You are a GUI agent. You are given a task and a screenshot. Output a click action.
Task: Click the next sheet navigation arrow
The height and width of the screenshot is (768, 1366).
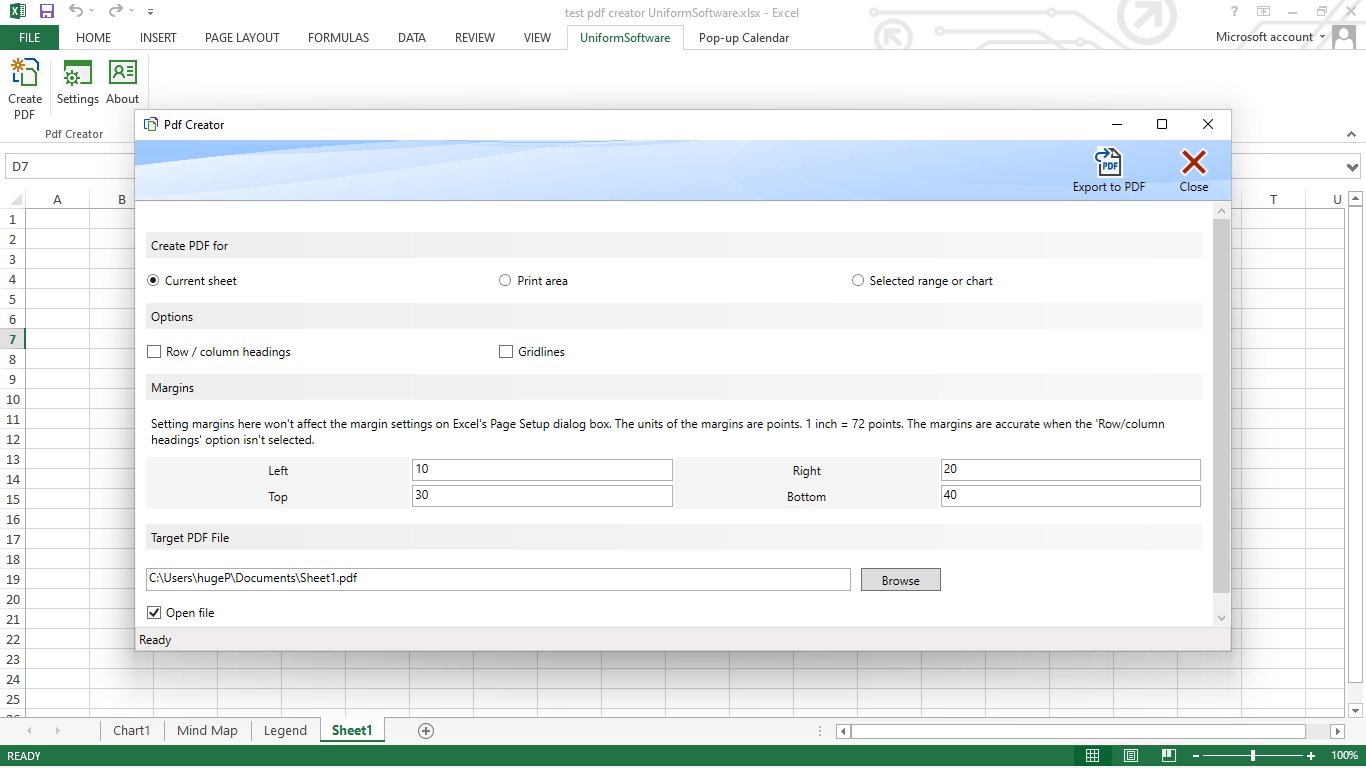[x=57, y=731]
